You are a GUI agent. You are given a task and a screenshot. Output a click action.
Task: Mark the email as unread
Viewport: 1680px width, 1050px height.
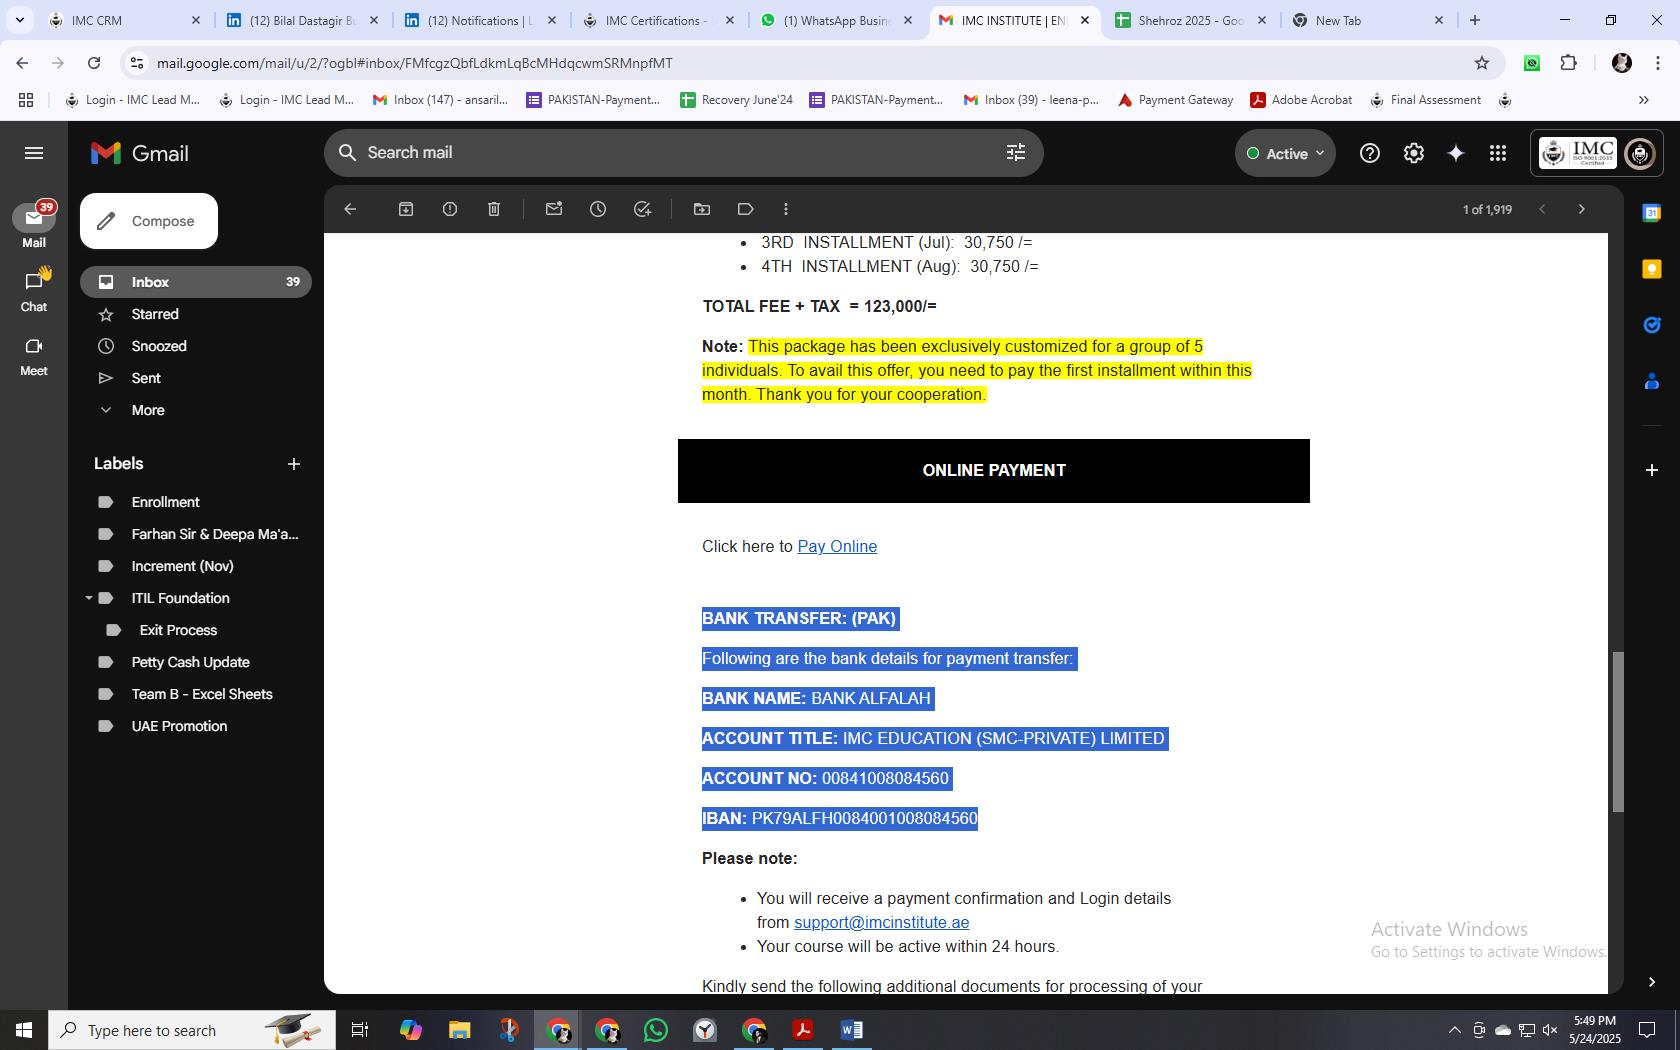554,209
